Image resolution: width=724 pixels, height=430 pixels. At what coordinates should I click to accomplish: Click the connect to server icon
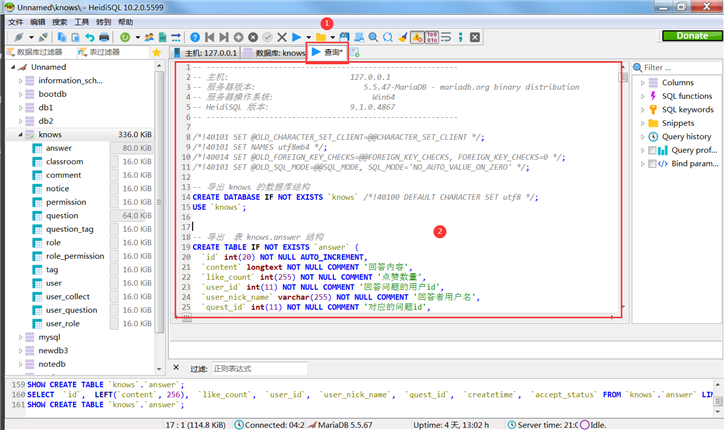[18, 37]
